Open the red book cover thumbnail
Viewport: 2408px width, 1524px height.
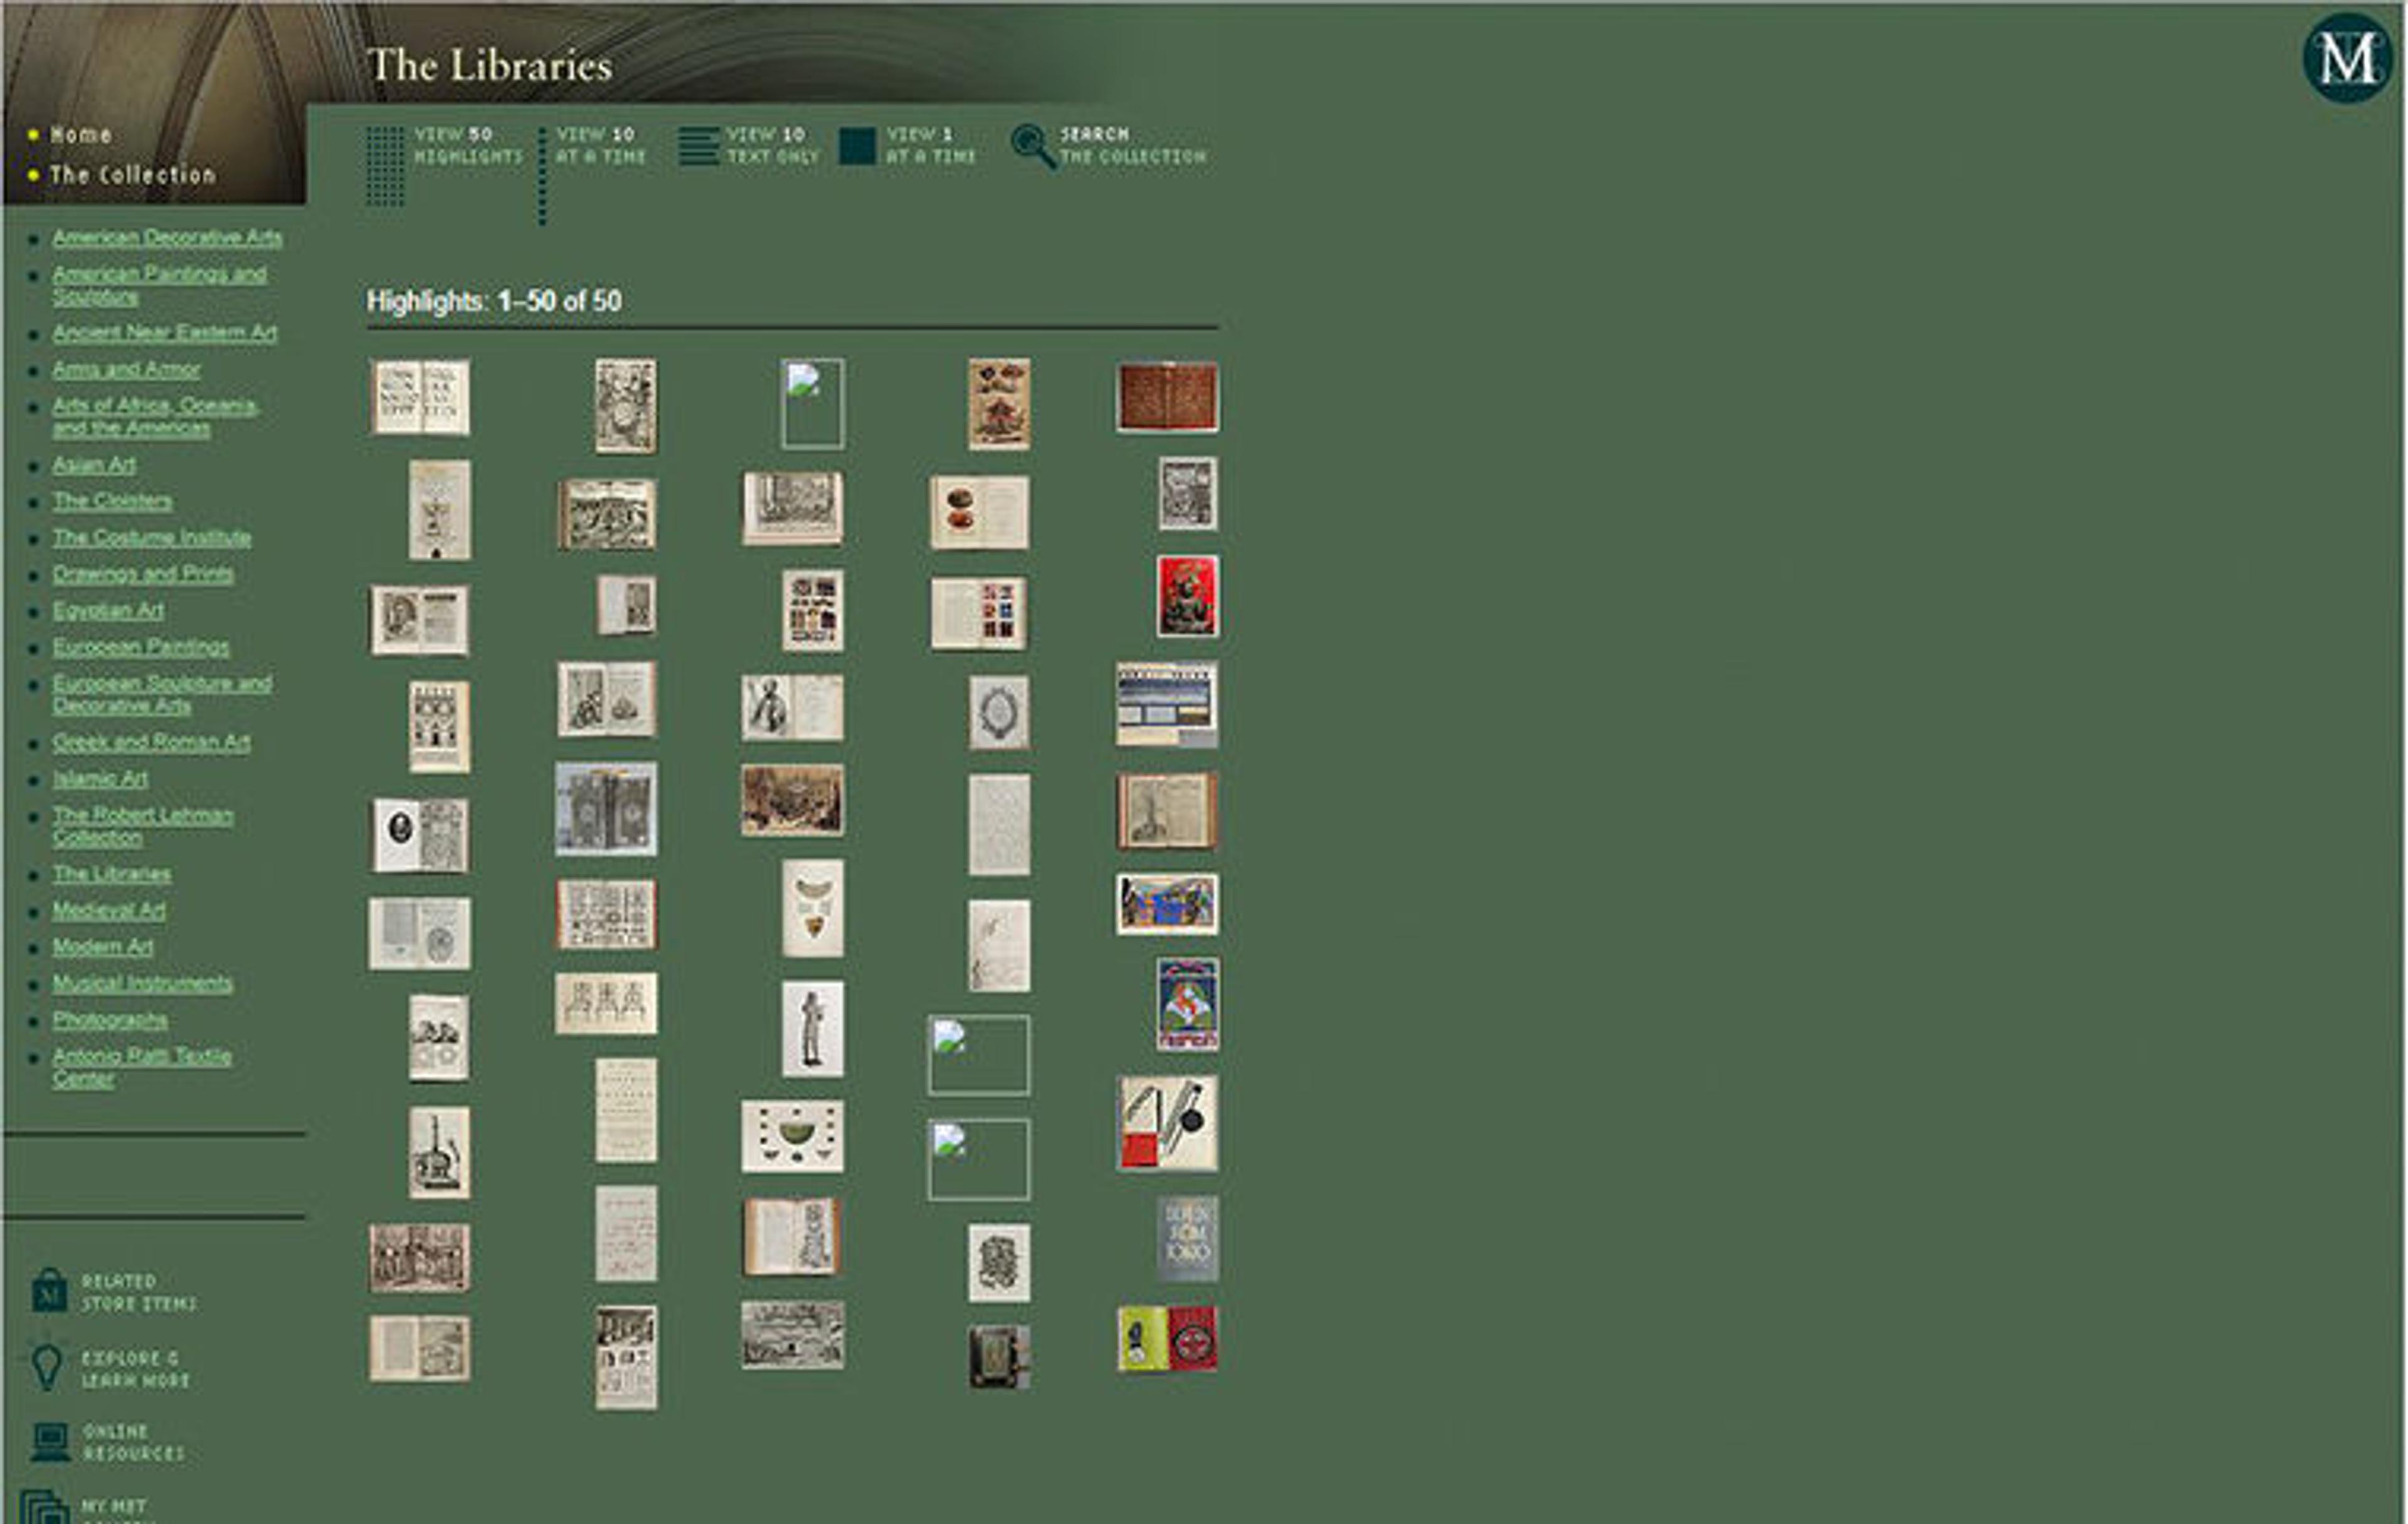click(x=1187, y=597)
